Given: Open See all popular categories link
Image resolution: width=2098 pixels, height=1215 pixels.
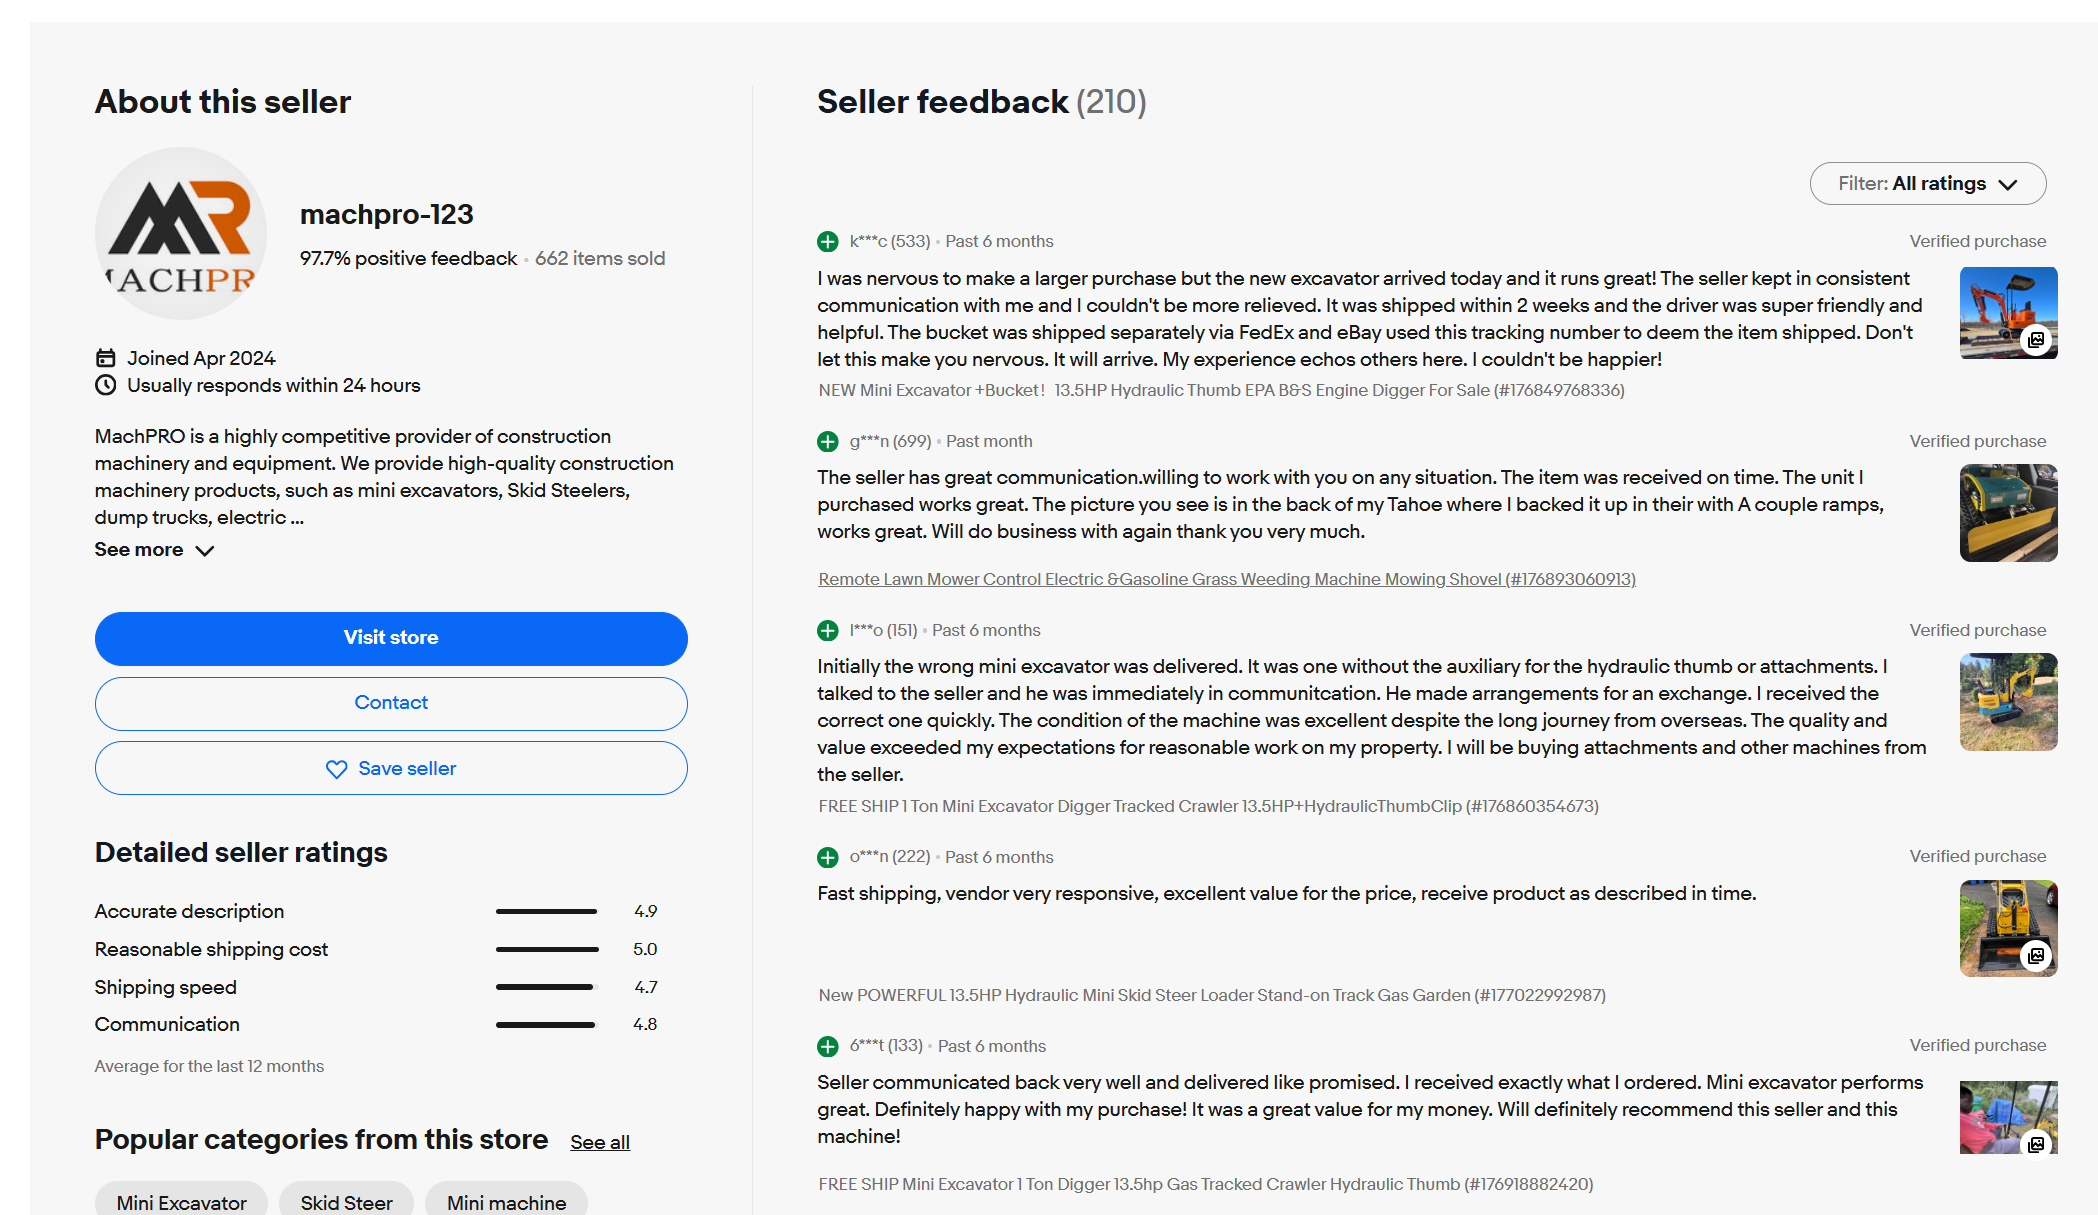Looking at the screenshot, I should pos(600,1142).
